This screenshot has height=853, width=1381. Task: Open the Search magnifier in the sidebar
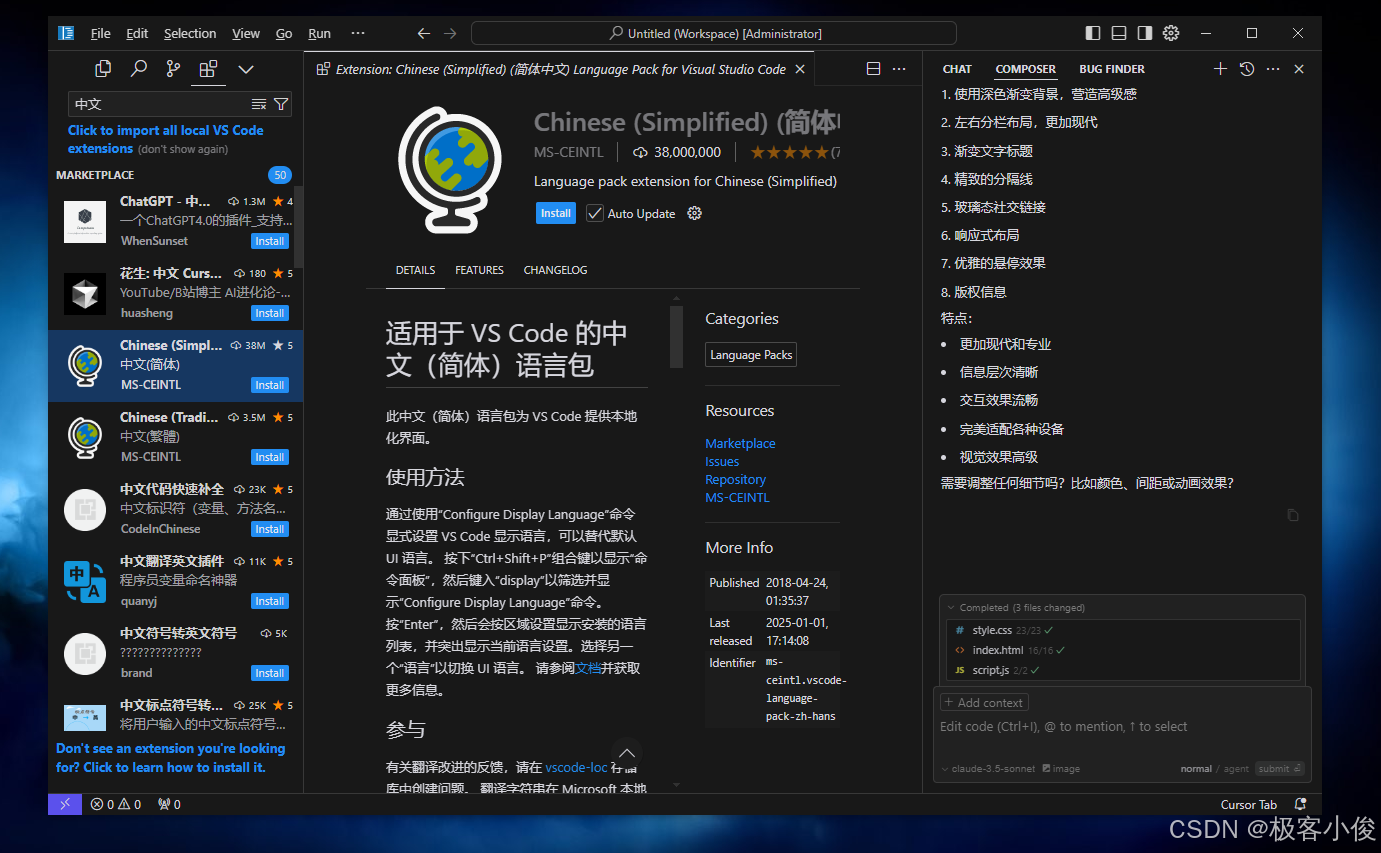coord(139,69)
